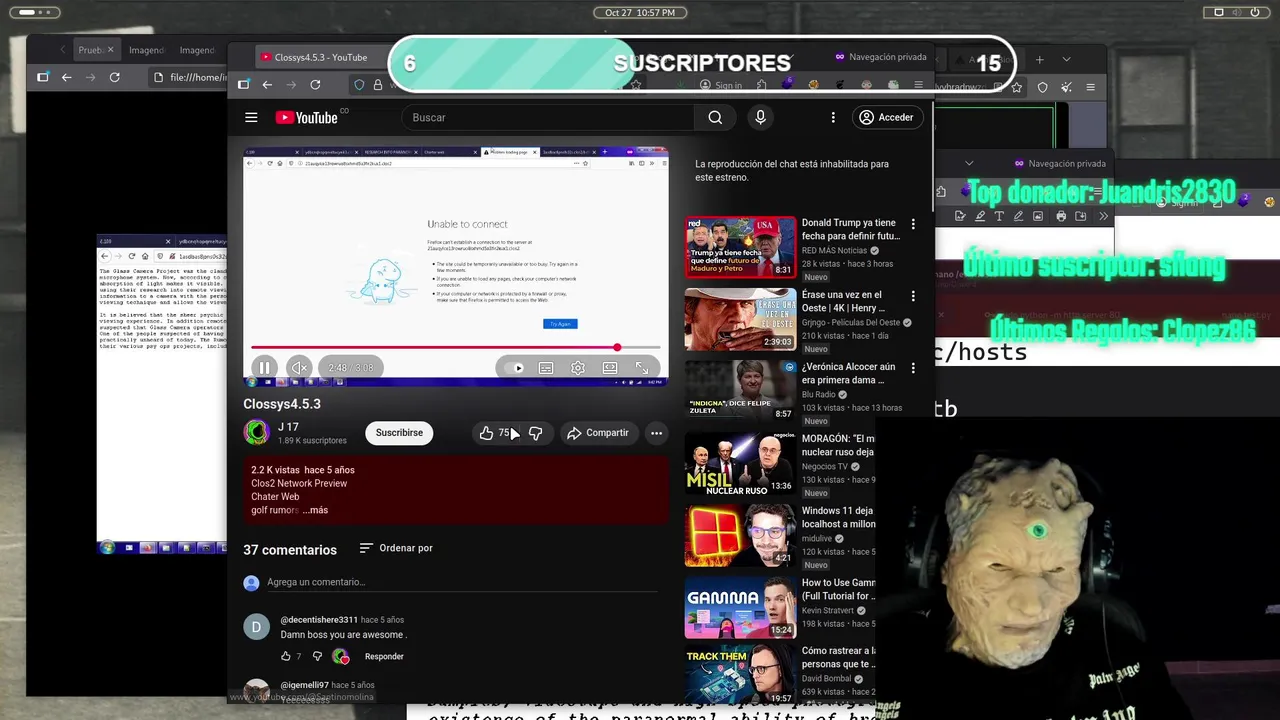Screen dimensions: 1280x720
Task: Open options menu for the Donald Trump video
Action: (x=912, y=224)
